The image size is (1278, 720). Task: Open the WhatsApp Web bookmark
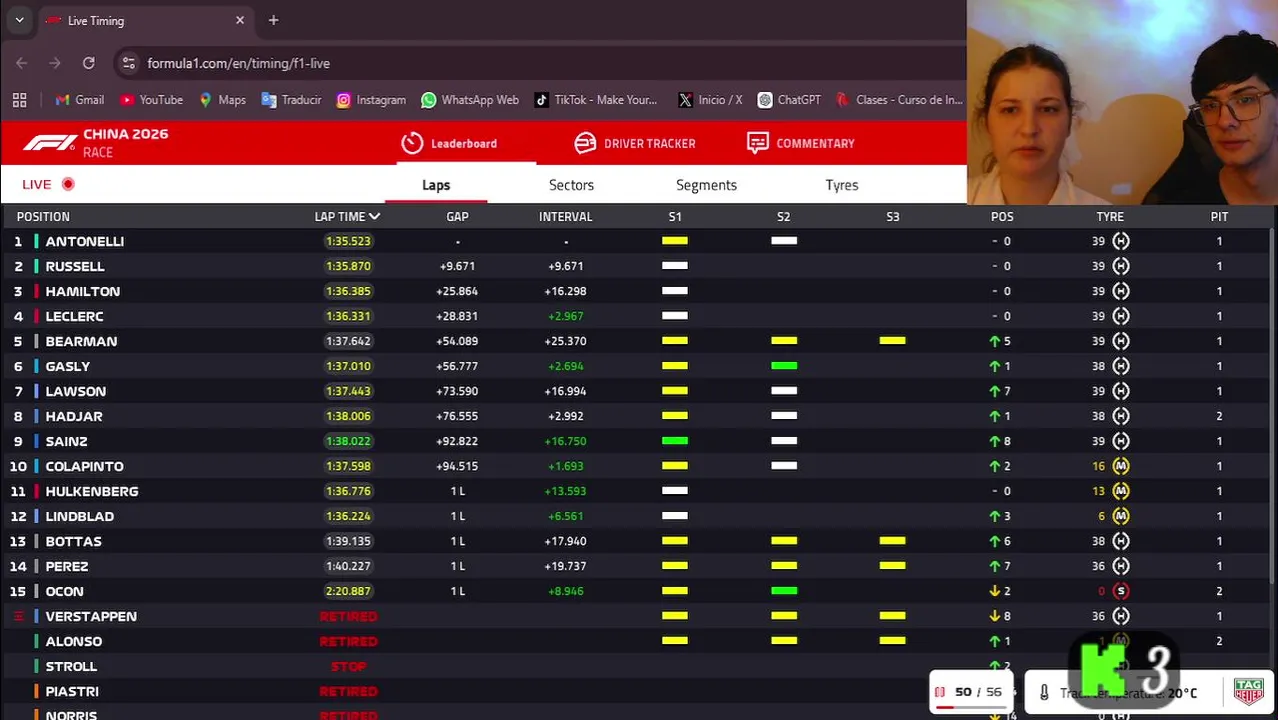click(x=470, y=100)
